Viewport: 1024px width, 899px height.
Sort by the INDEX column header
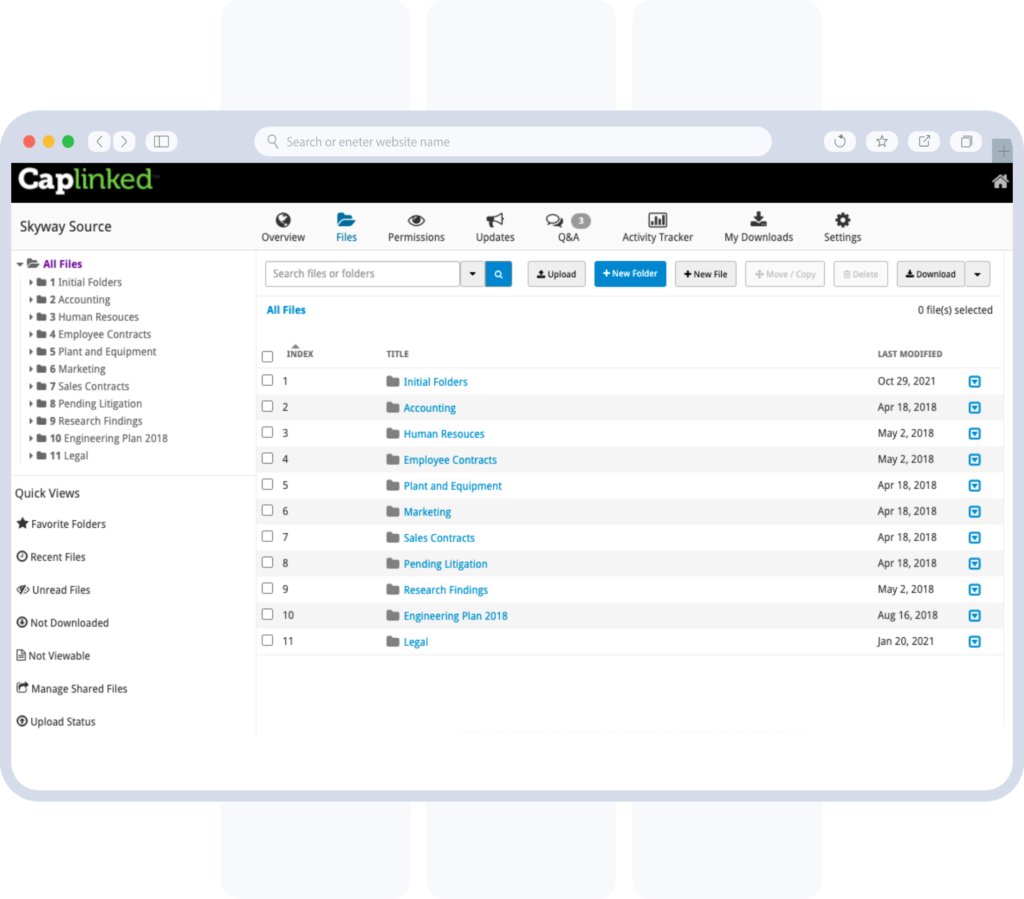300,353
